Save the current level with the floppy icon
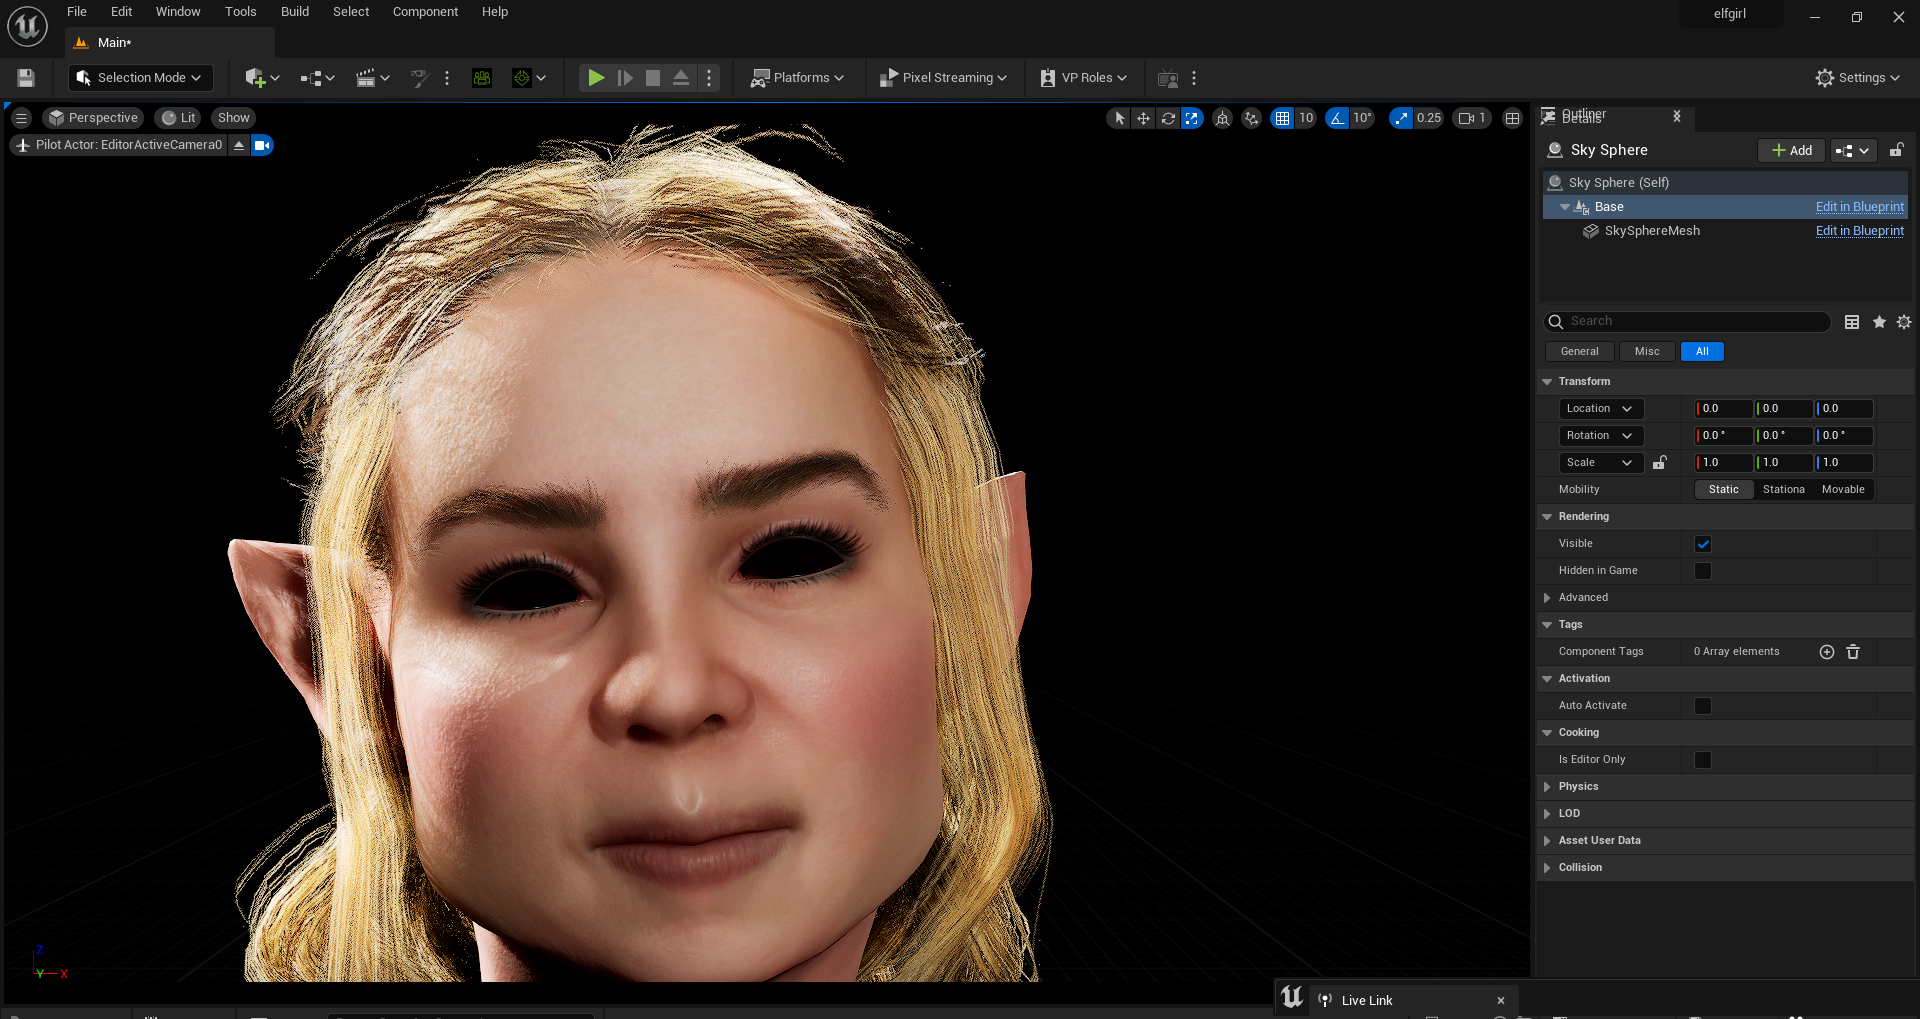Viewport: 1920px width, 1019px height. [26, 78]
